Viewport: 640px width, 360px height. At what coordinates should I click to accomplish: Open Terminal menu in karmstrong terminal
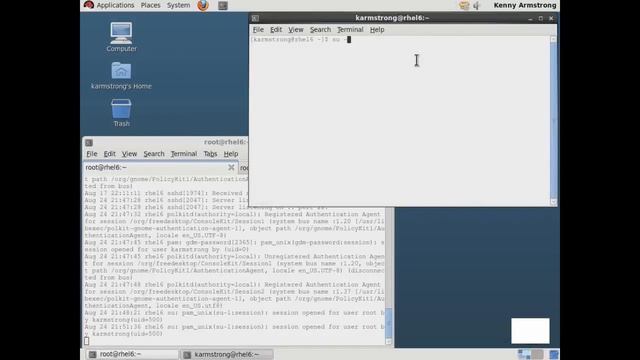pyautogui.click(x=350, y=29)
